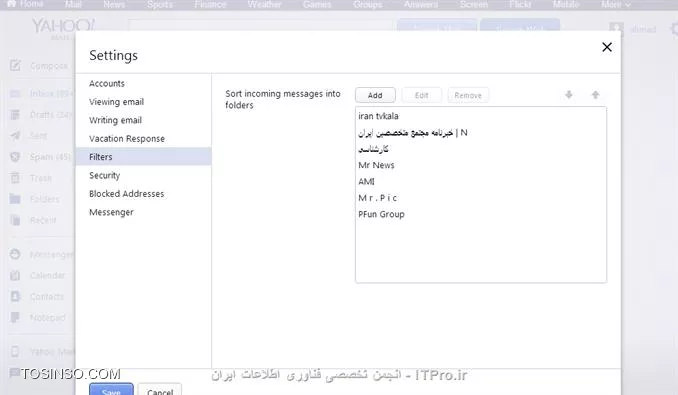Image resolution: width=678 pixels, height=395 pixels.
Task: Open Messenger smiley icon in sidebar
Action: point(15,254)
